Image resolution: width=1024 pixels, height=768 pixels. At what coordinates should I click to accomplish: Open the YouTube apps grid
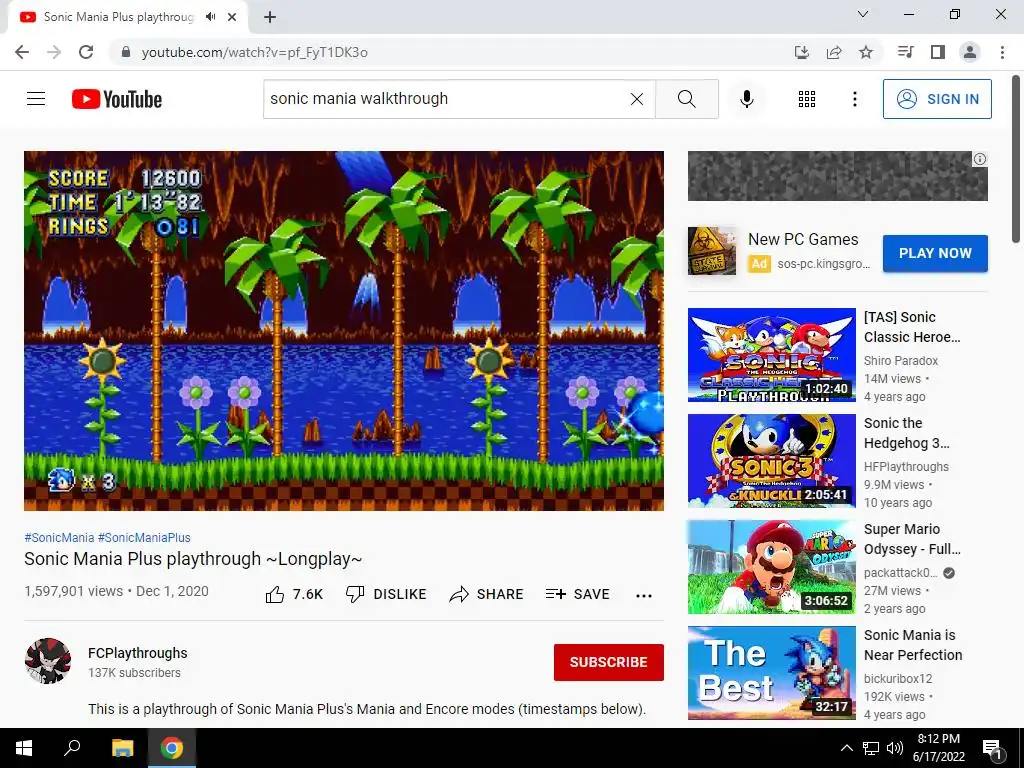pyautogui.click(x=807, y=99)
